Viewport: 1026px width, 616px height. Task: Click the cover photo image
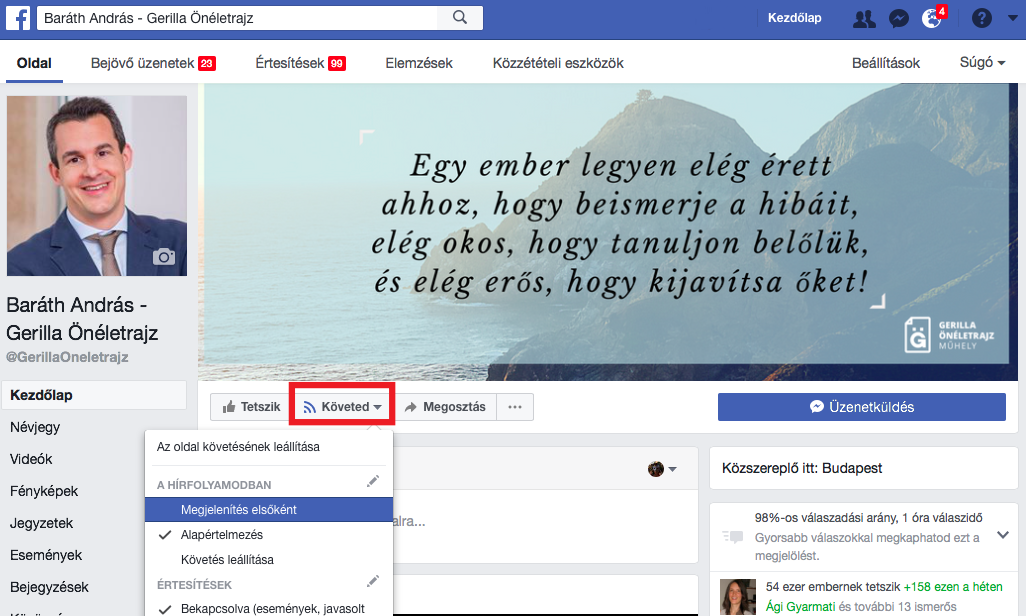pos(608,232)
